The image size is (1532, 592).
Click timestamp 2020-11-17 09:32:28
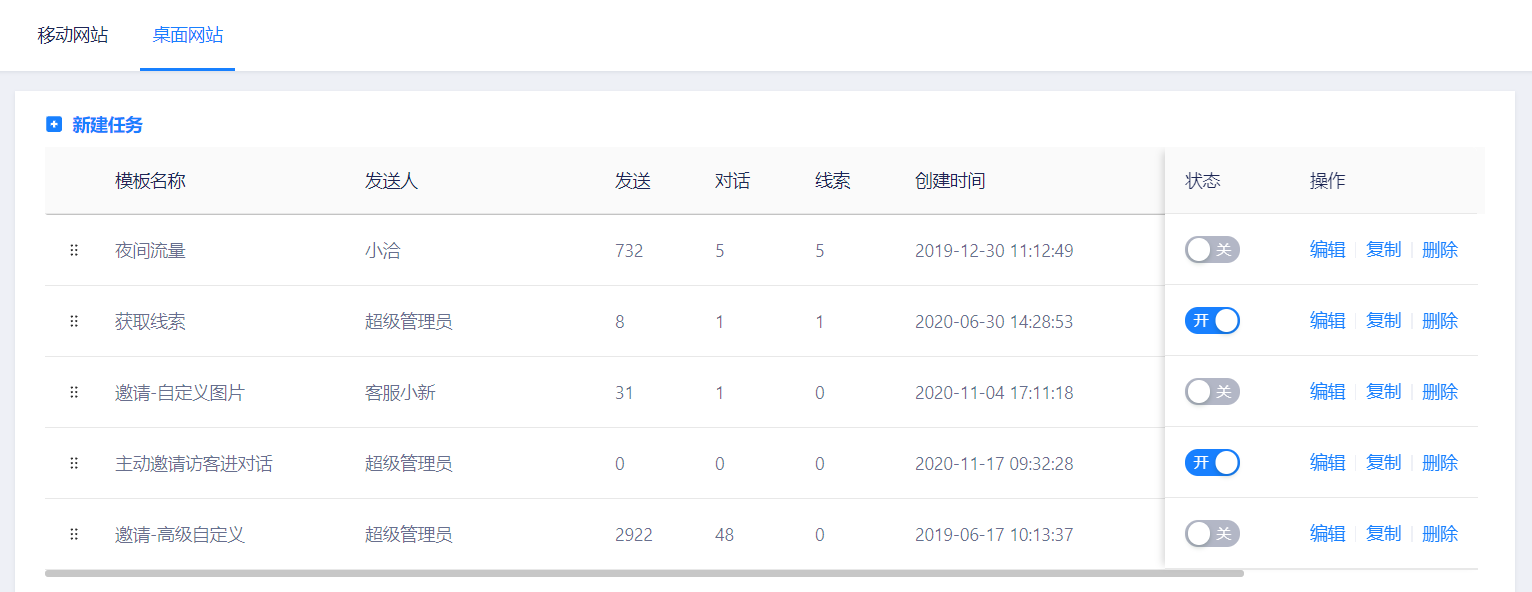[x=994, y=464]
